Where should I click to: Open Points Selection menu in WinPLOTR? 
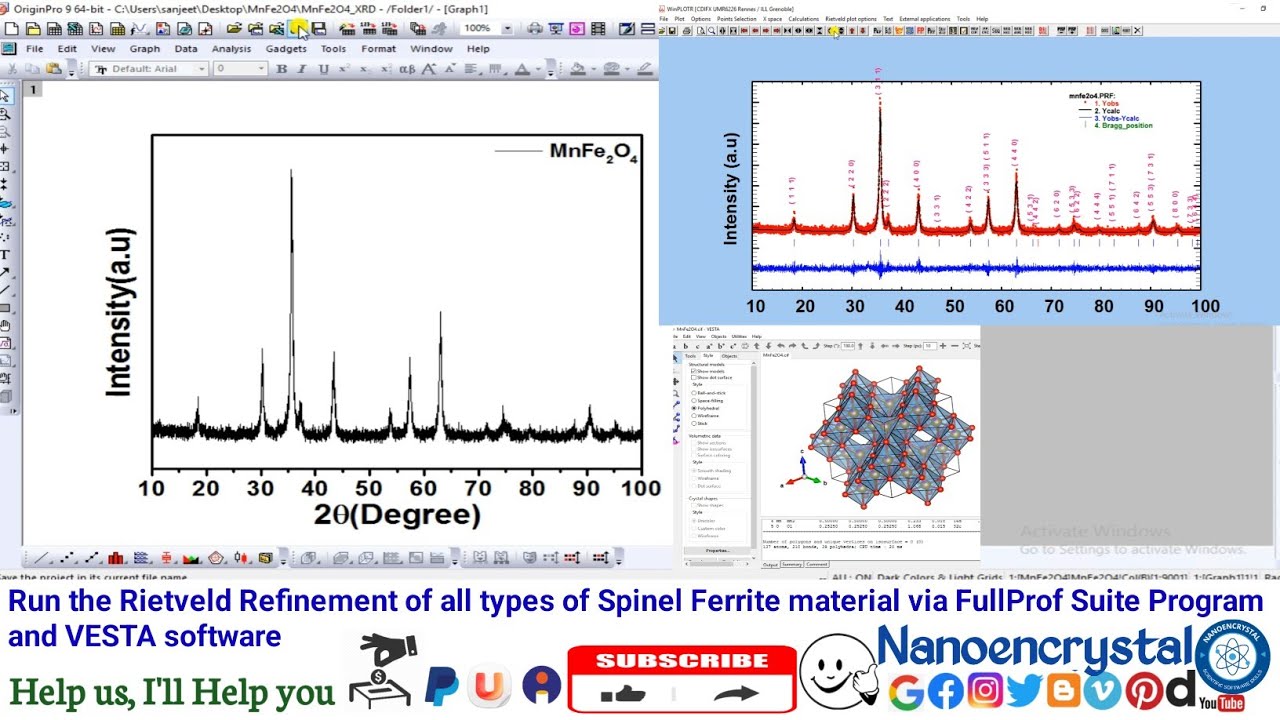coord(737,19)
